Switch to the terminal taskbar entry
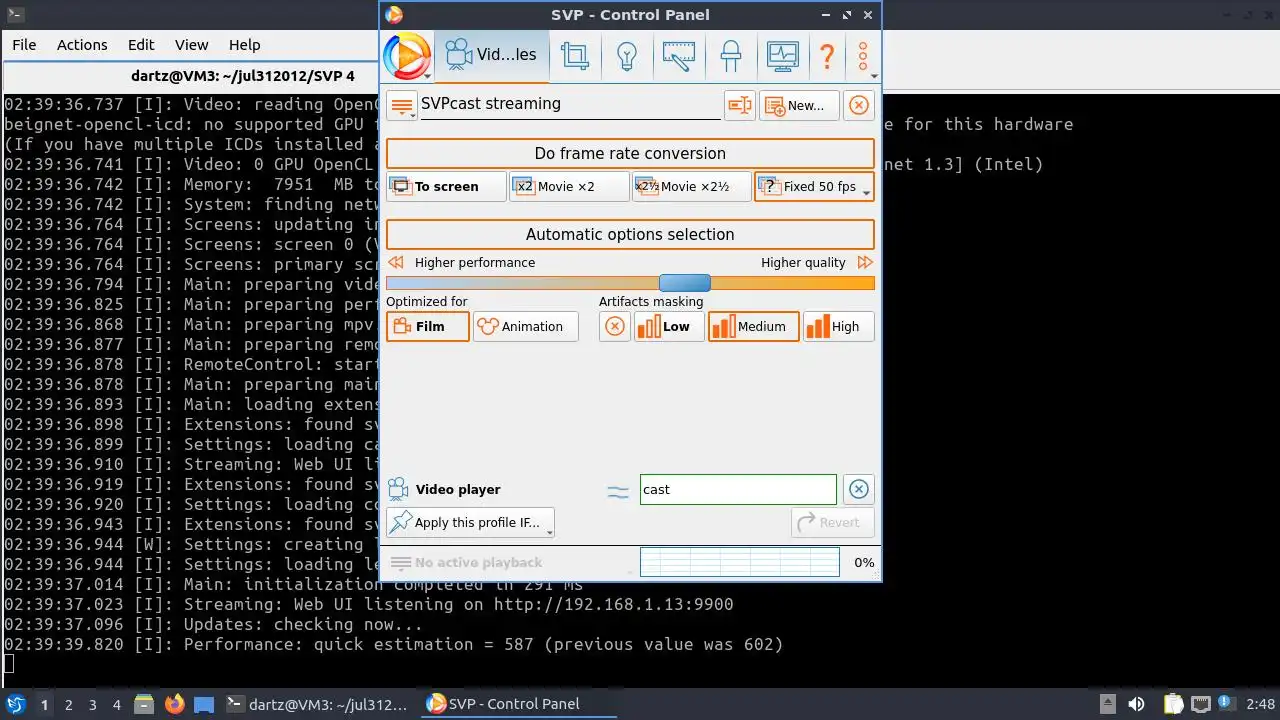This screenshot has width=1280, height=720. coord(318,704)
